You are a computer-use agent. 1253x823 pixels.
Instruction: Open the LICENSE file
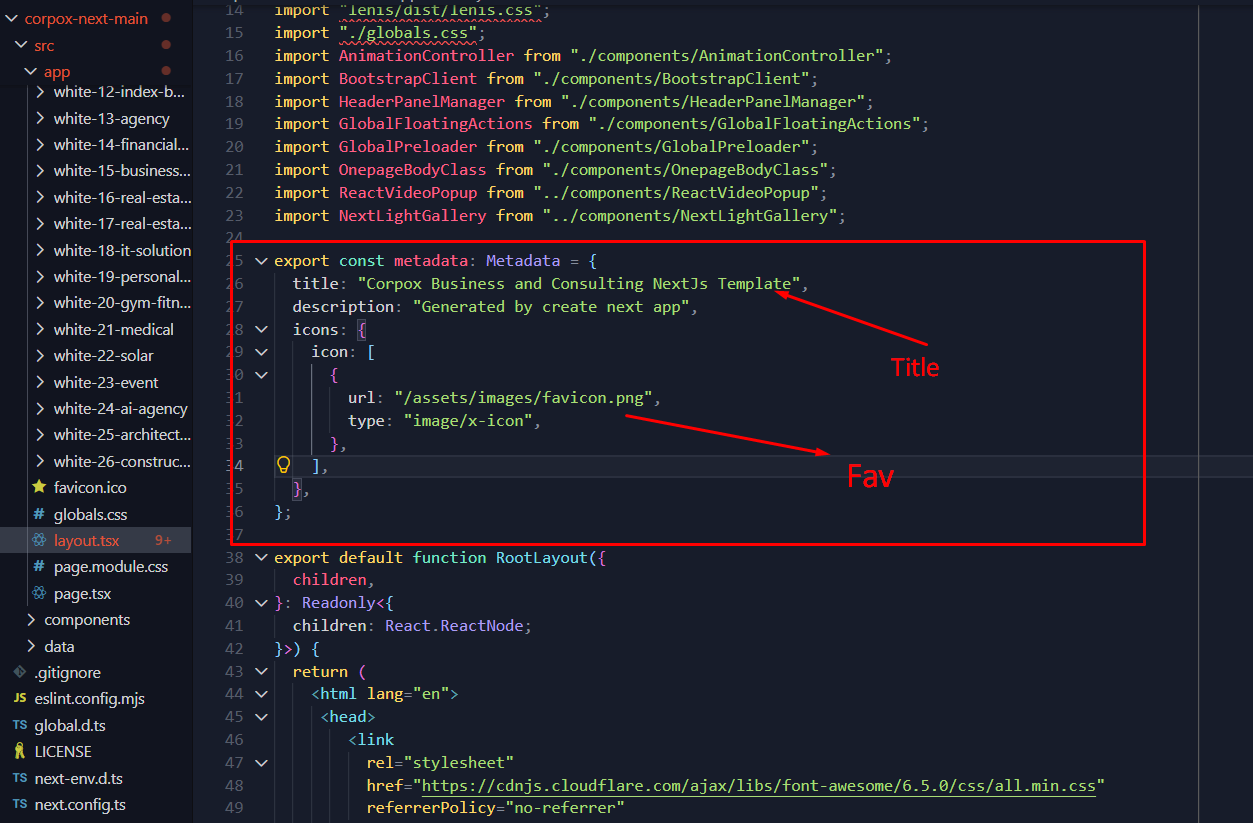click(63, 752)
